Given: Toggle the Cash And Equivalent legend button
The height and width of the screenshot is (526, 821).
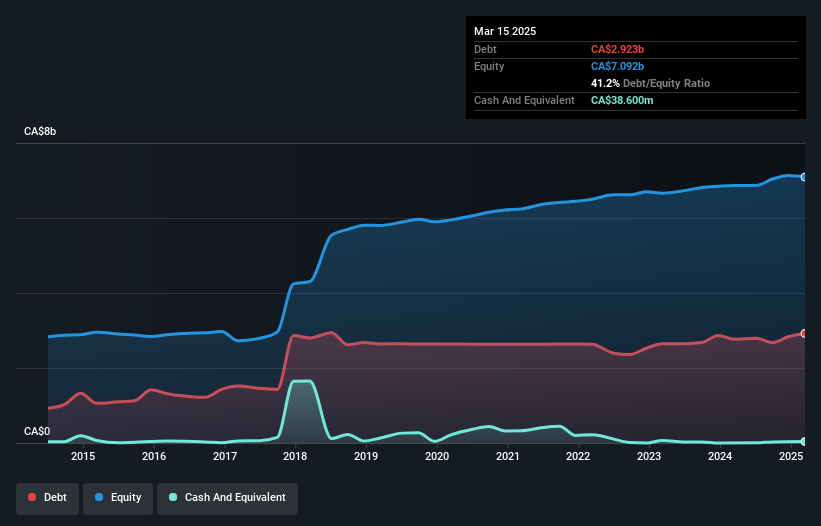Looking at the screenshot, I should point(227,498).
